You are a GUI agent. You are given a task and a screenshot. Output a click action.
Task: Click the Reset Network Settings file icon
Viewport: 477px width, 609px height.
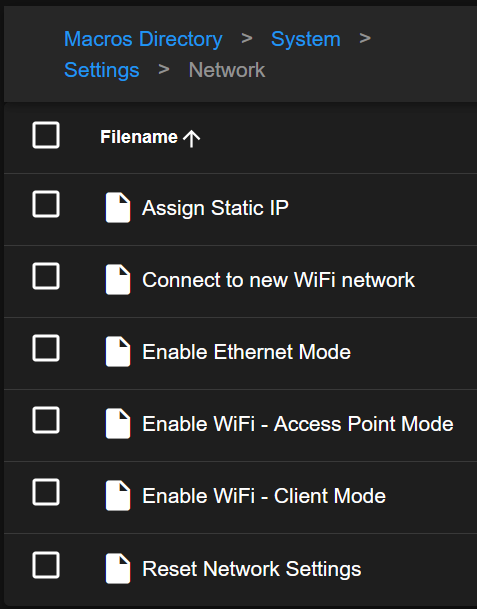[118, 568]
